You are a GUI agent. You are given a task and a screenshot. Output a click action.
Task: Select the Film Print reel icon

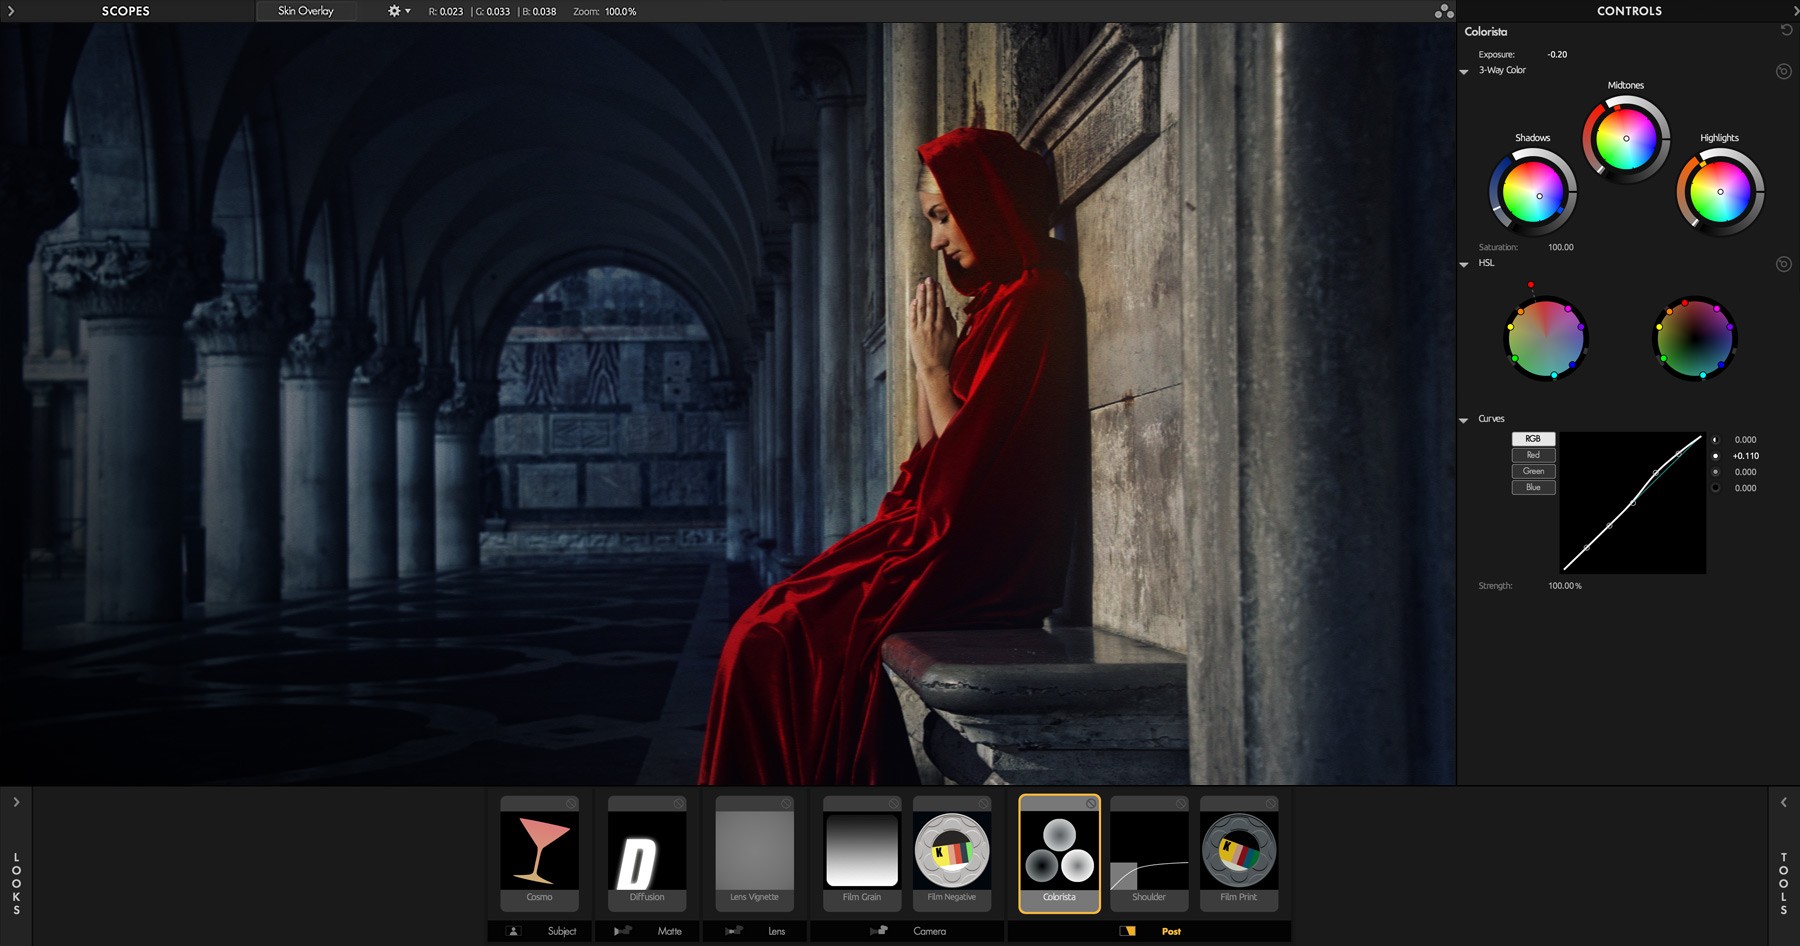[1239, 850]
